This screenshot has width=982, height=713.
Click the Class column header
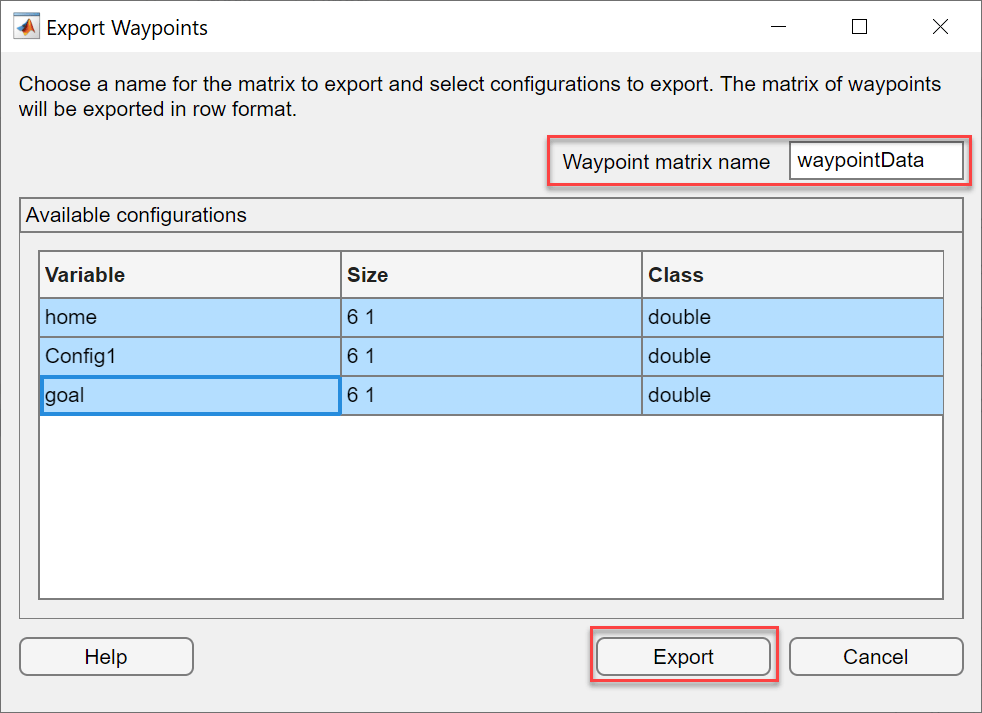click(x=792, y=275)
